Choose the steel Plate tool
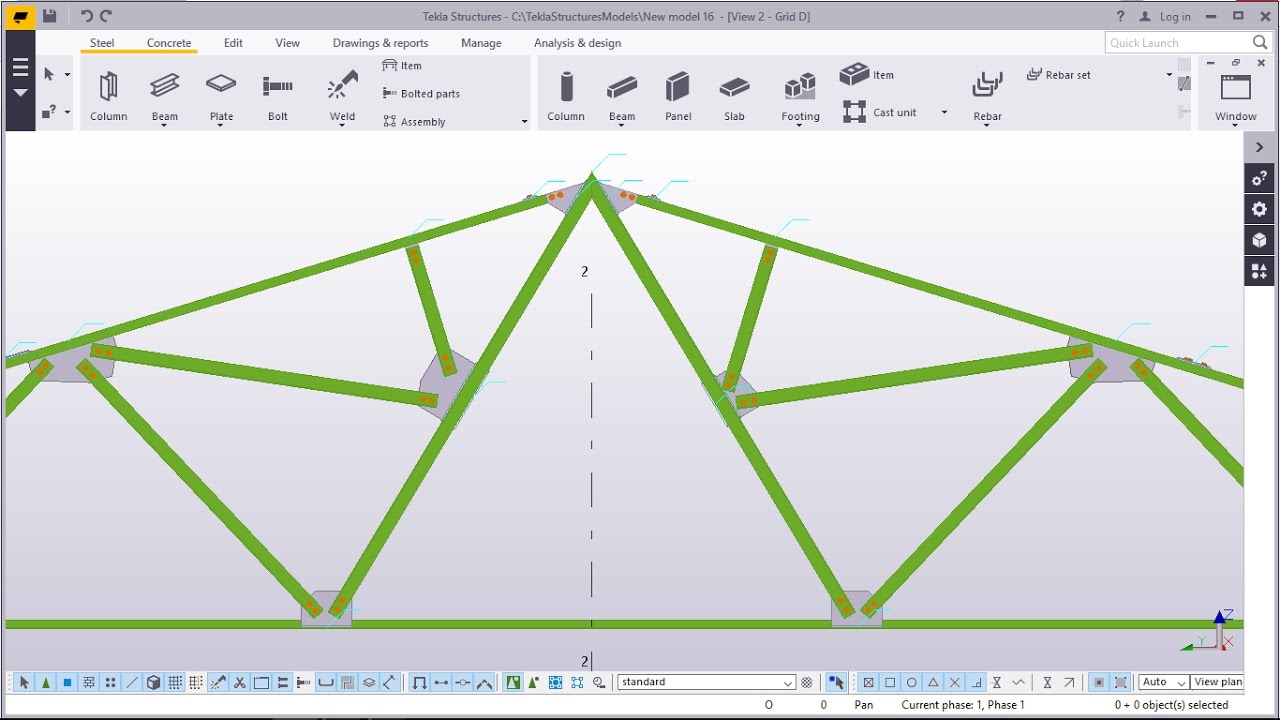The height and width of the screenshot is (720, 1280). point(221,97)
